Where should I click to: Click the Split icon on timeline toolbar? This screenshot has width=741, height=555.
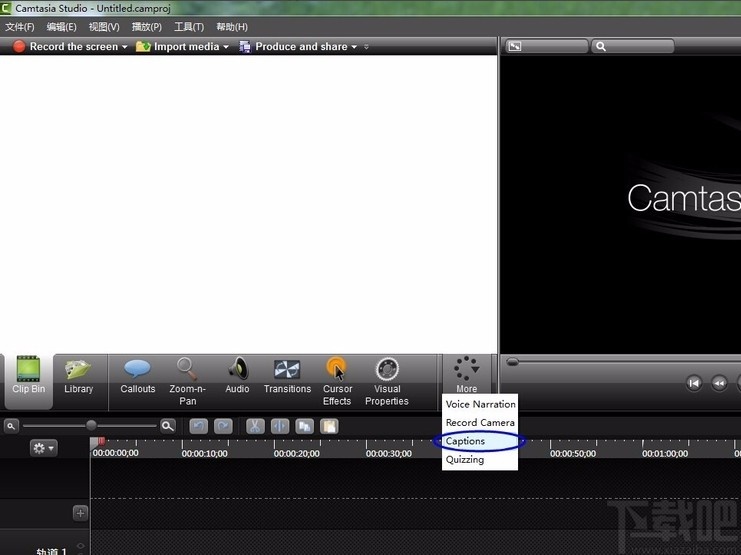click(x=280, y=426)
